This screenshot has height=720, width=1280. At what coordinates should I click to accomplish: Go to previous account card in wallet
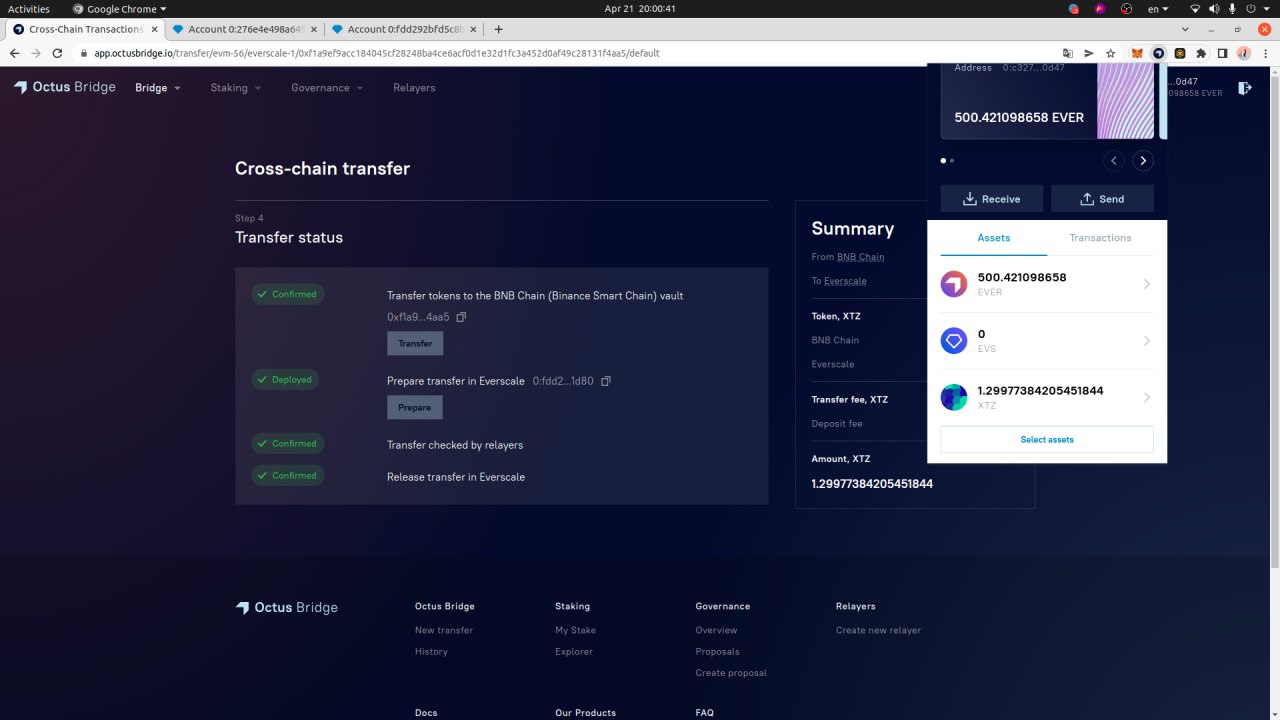[1114, 161]
